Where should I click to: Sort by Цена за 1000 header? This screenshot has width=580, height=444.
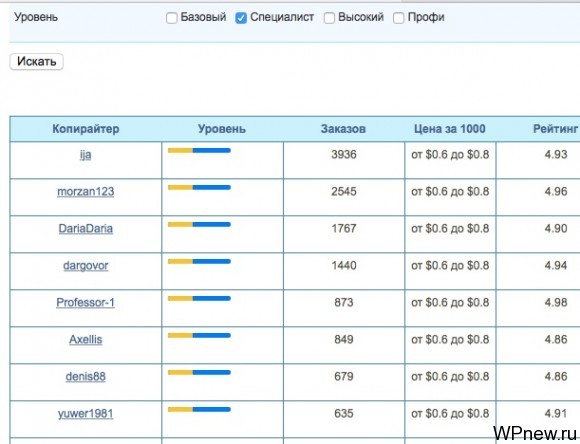click(449, 129)
